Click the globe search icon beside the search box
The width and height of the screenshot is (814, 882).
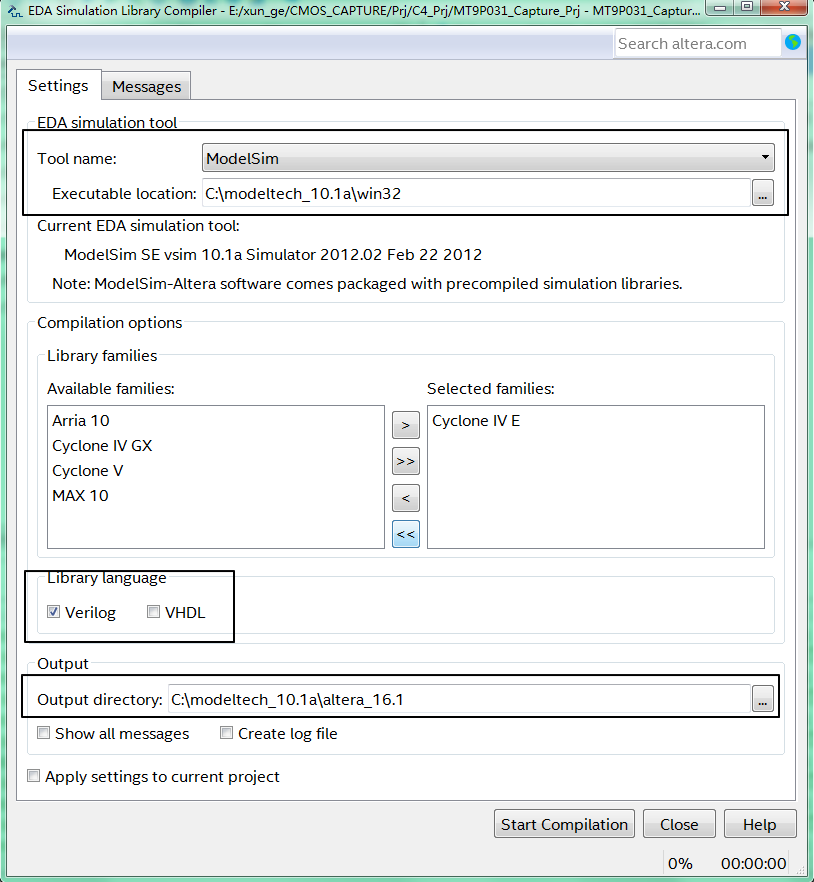click(x=793, y=42)
